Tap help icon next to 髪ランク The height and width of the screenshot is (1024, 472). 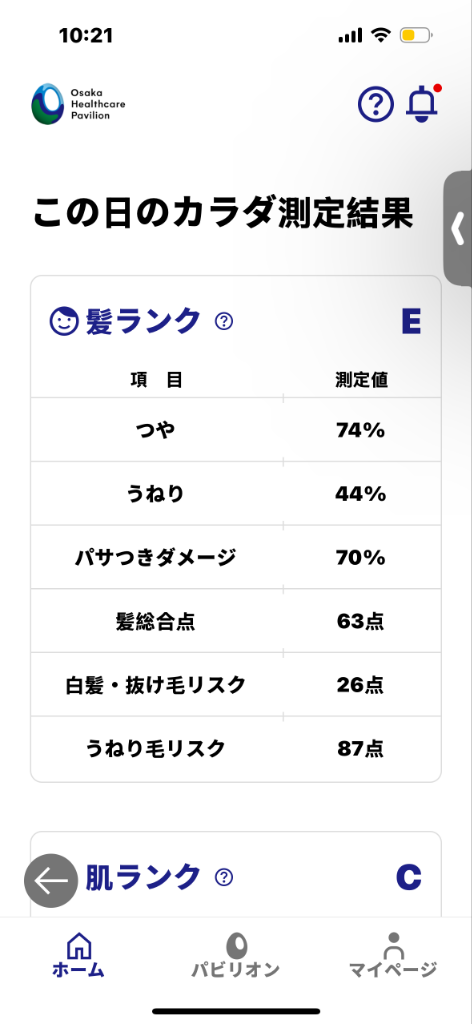click(224, 321)
